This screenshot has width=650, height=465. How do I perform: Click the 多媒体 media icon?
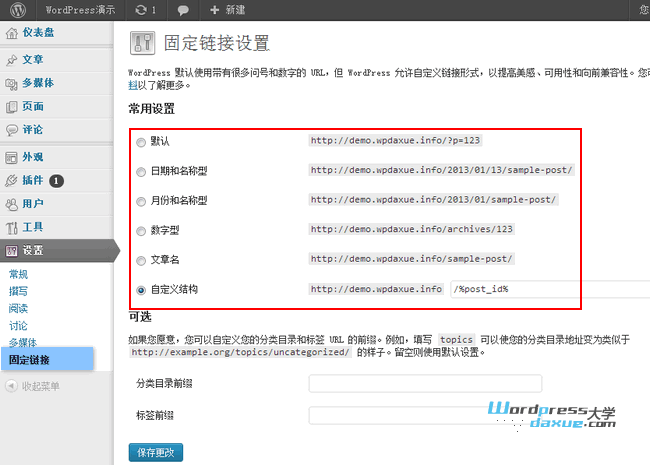[x=12, y=83]
